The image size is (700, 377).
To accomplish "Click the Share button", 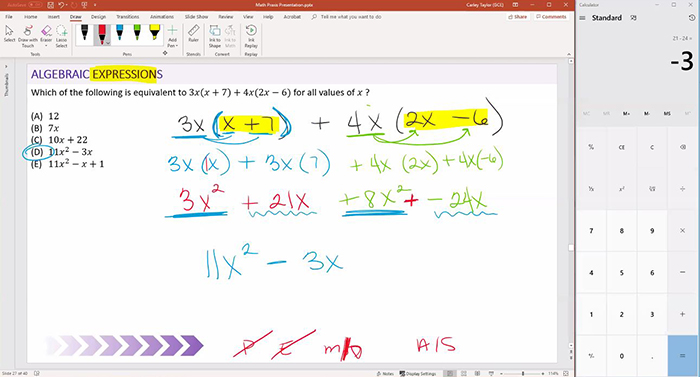I will [x=518, y=17].
